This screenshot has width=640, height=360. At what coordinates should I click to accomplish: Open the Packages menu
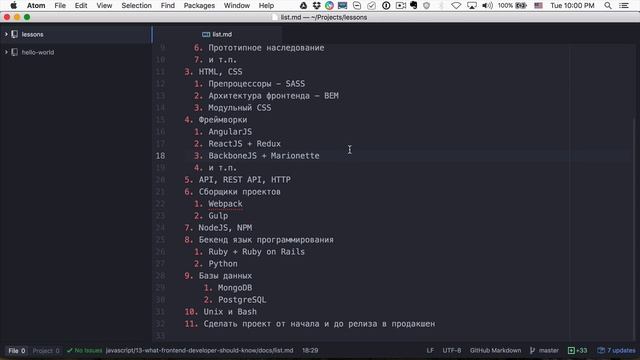[199, 5]
